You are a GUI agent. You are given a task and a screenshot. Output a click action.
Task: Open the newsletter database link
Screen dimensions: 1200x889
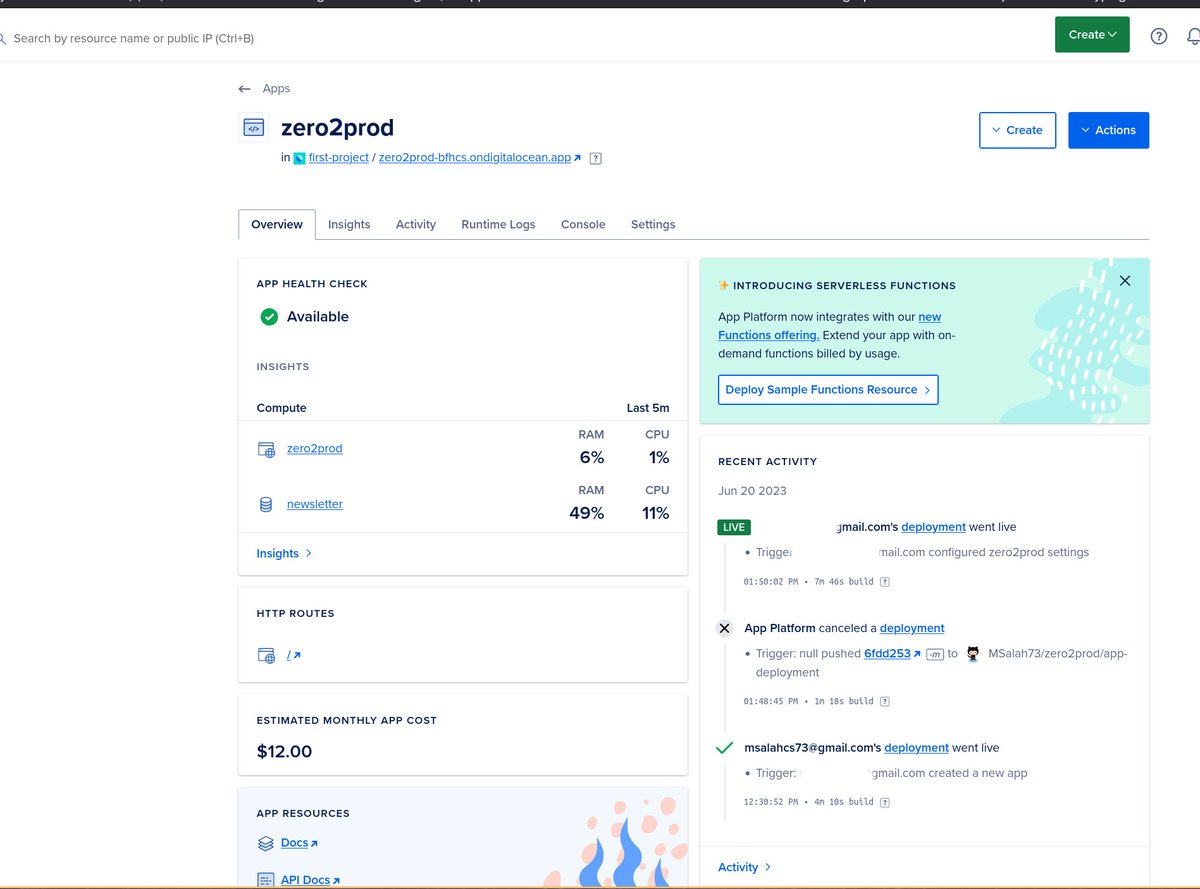coord(315,504)
